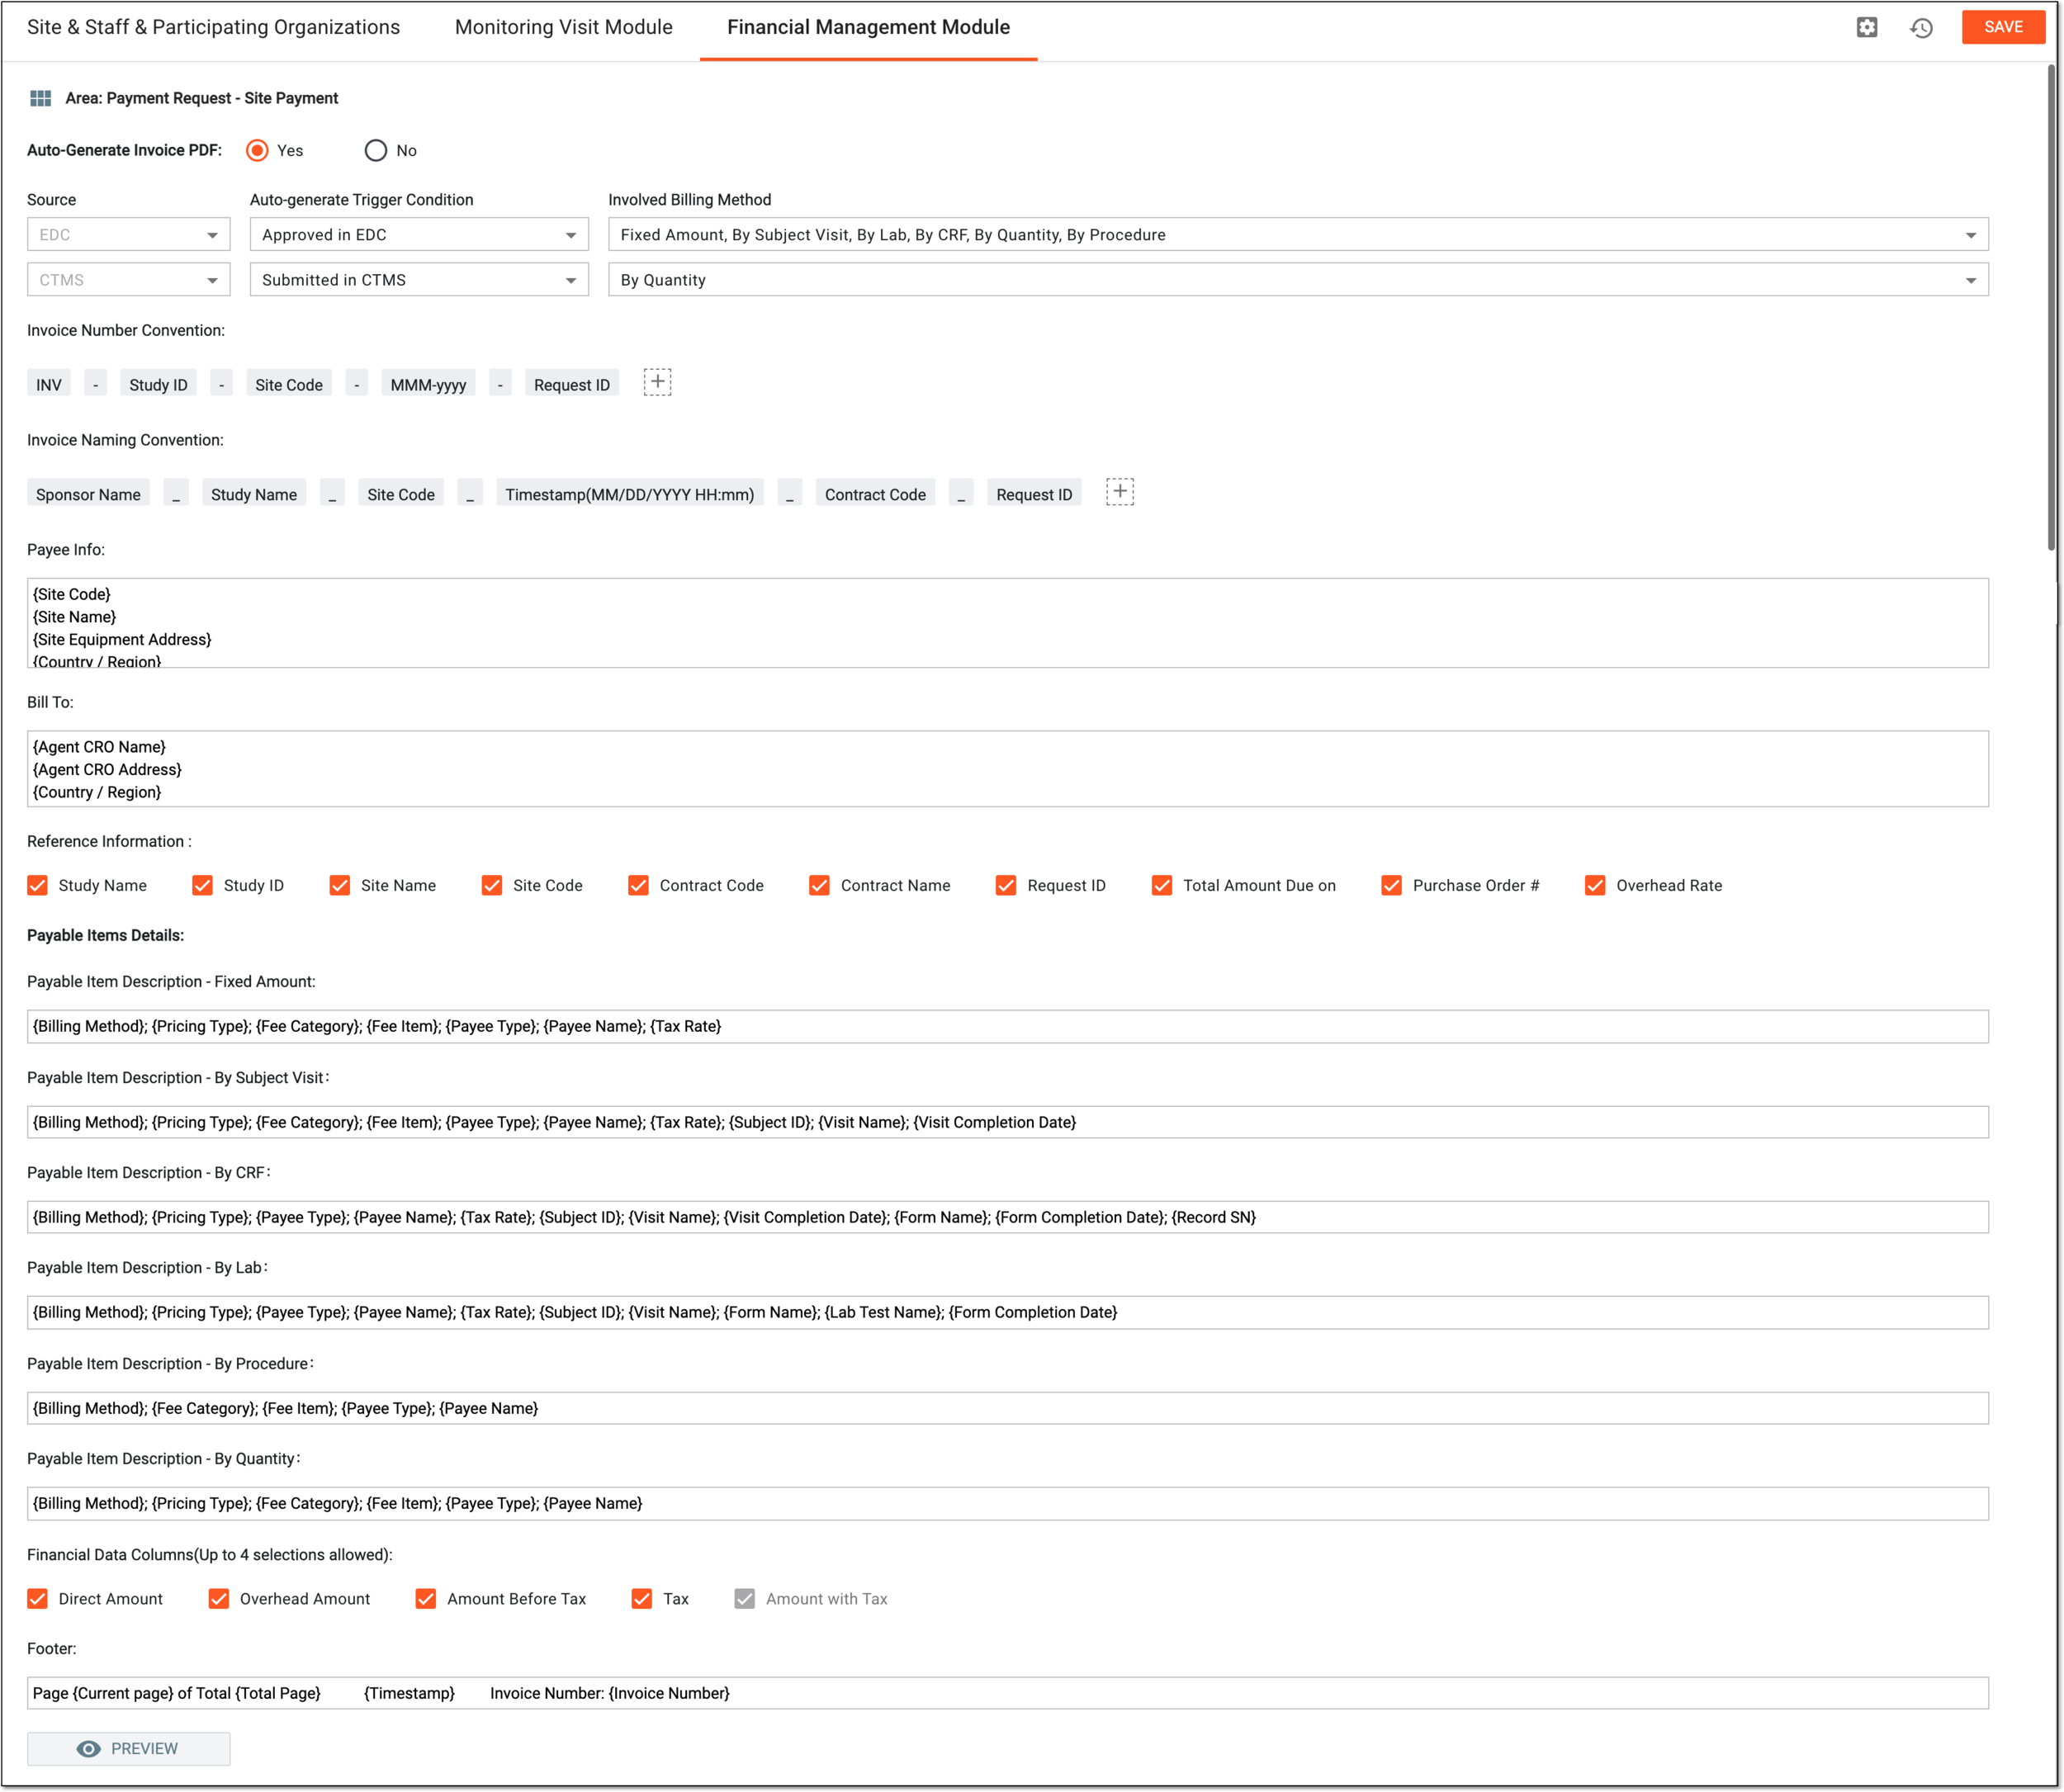Viewport: 2064px width, 1792px height.
Task: Click the disabled Amount with Tax checkbox
Action: pyautogui.click(x=745, y=1598)
